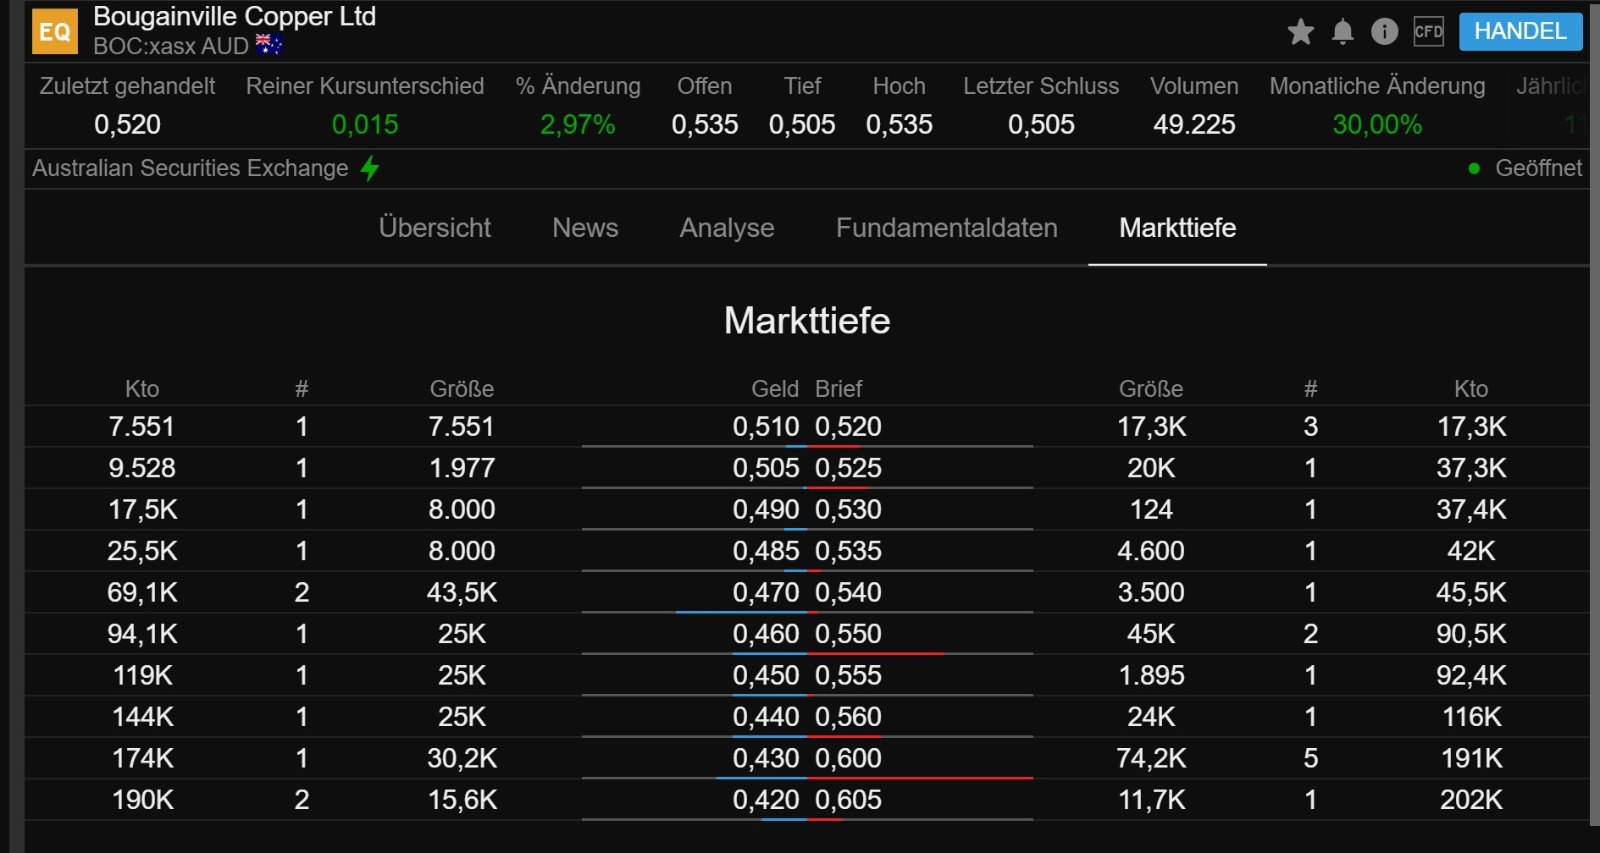Viewport: 1600px width, 853px height.
Task: Select the ask price 0,605
Action: (848, 800)
